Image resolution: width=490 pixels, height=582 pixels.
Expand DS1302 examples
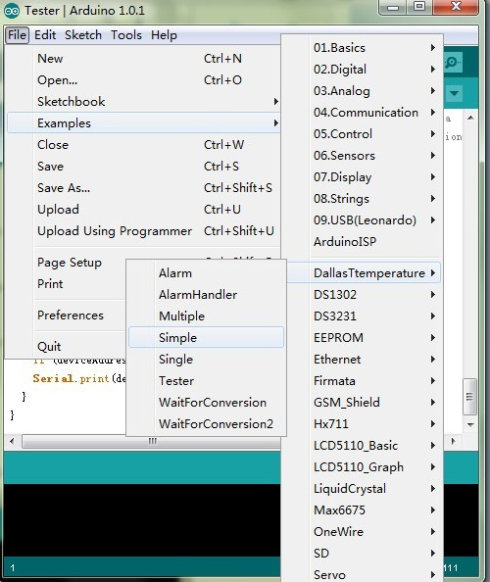click(362, 294)
